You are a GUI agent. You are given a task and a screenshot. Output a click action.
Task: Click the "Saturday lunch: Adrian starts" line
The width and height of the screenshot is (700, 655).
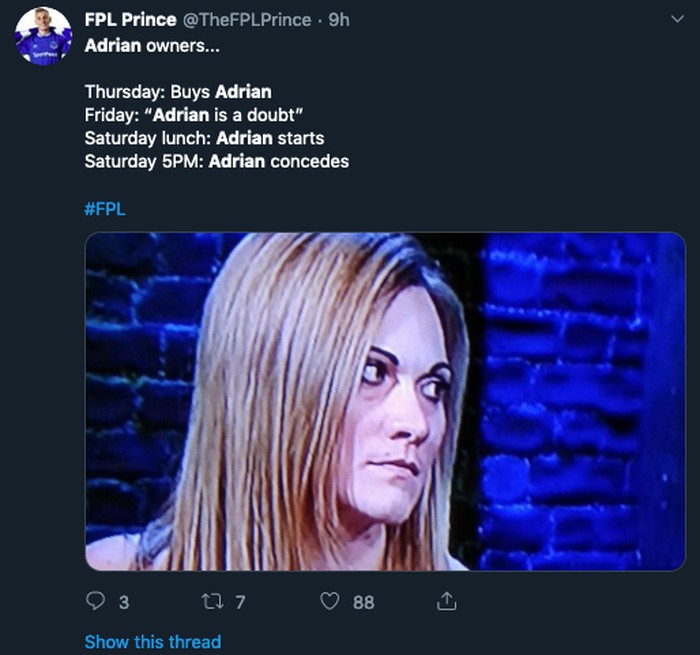pos(204,137)
